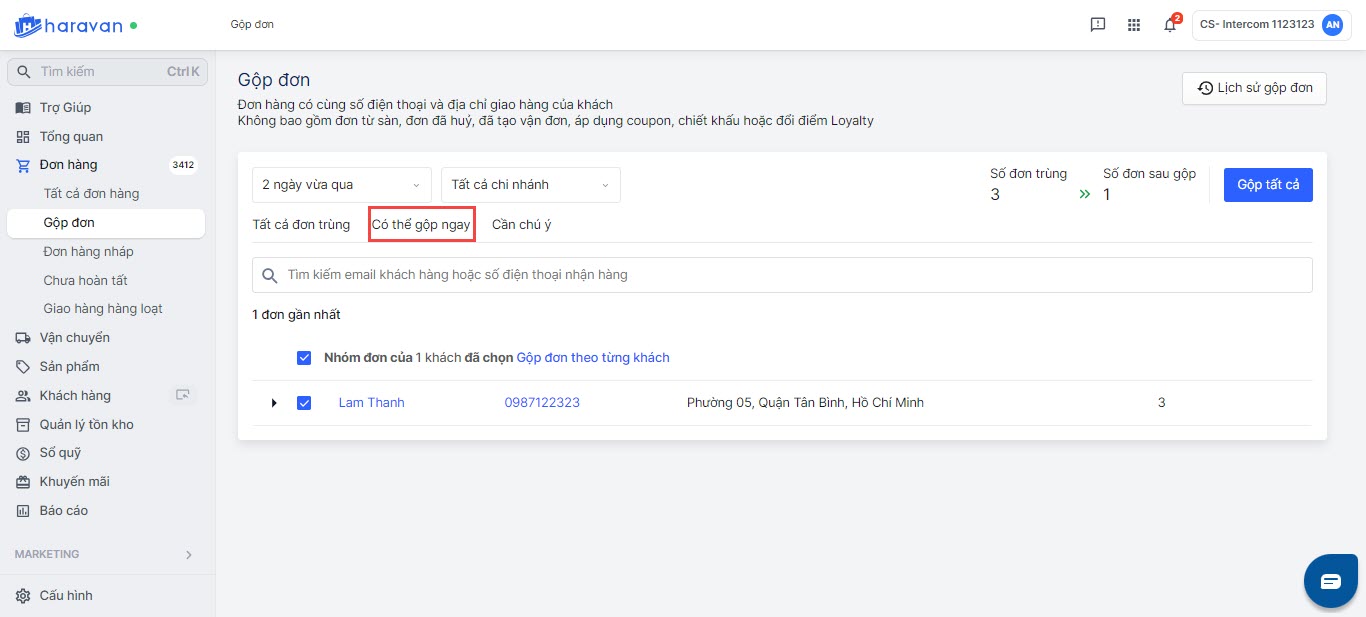Click the Sổ quỹ dollar icon
Image resolution: width=1366 pixels, height=617 pixels.
pos(23,453)
